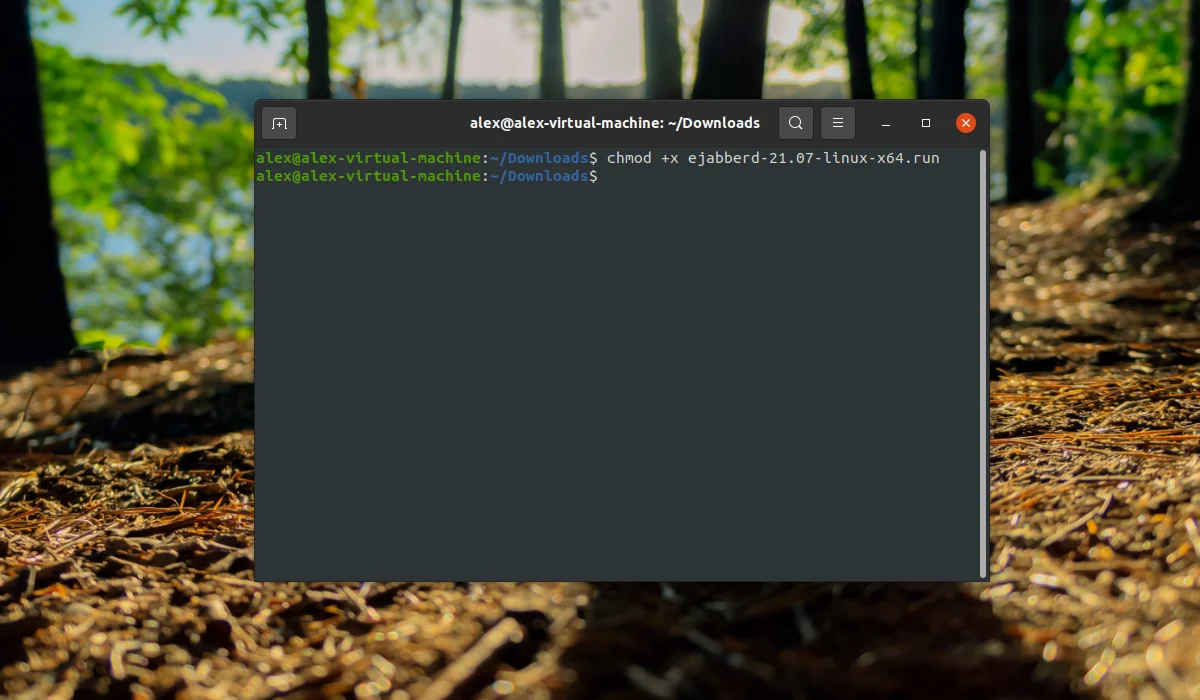
Task: Maximize the terminal window
Action: click(926, 123)
